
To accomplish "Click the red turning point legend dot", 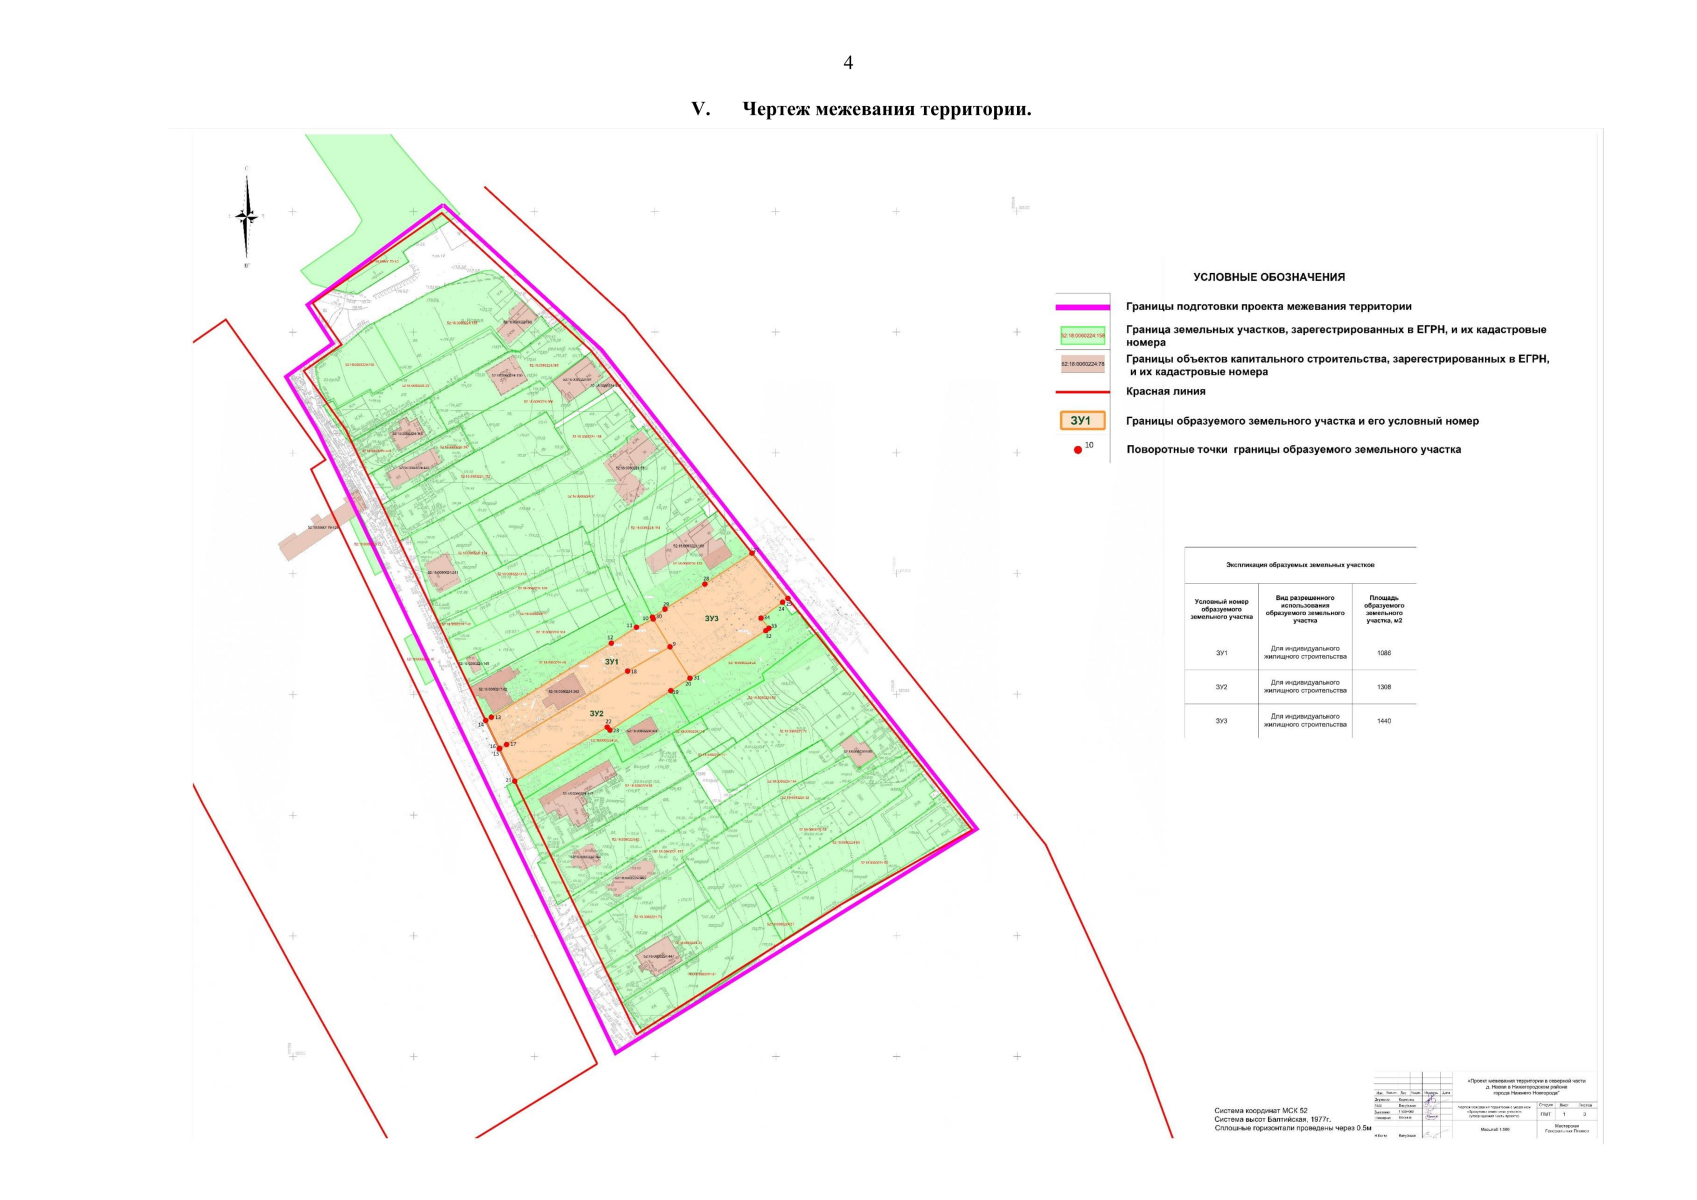I will pos(1078,450).
